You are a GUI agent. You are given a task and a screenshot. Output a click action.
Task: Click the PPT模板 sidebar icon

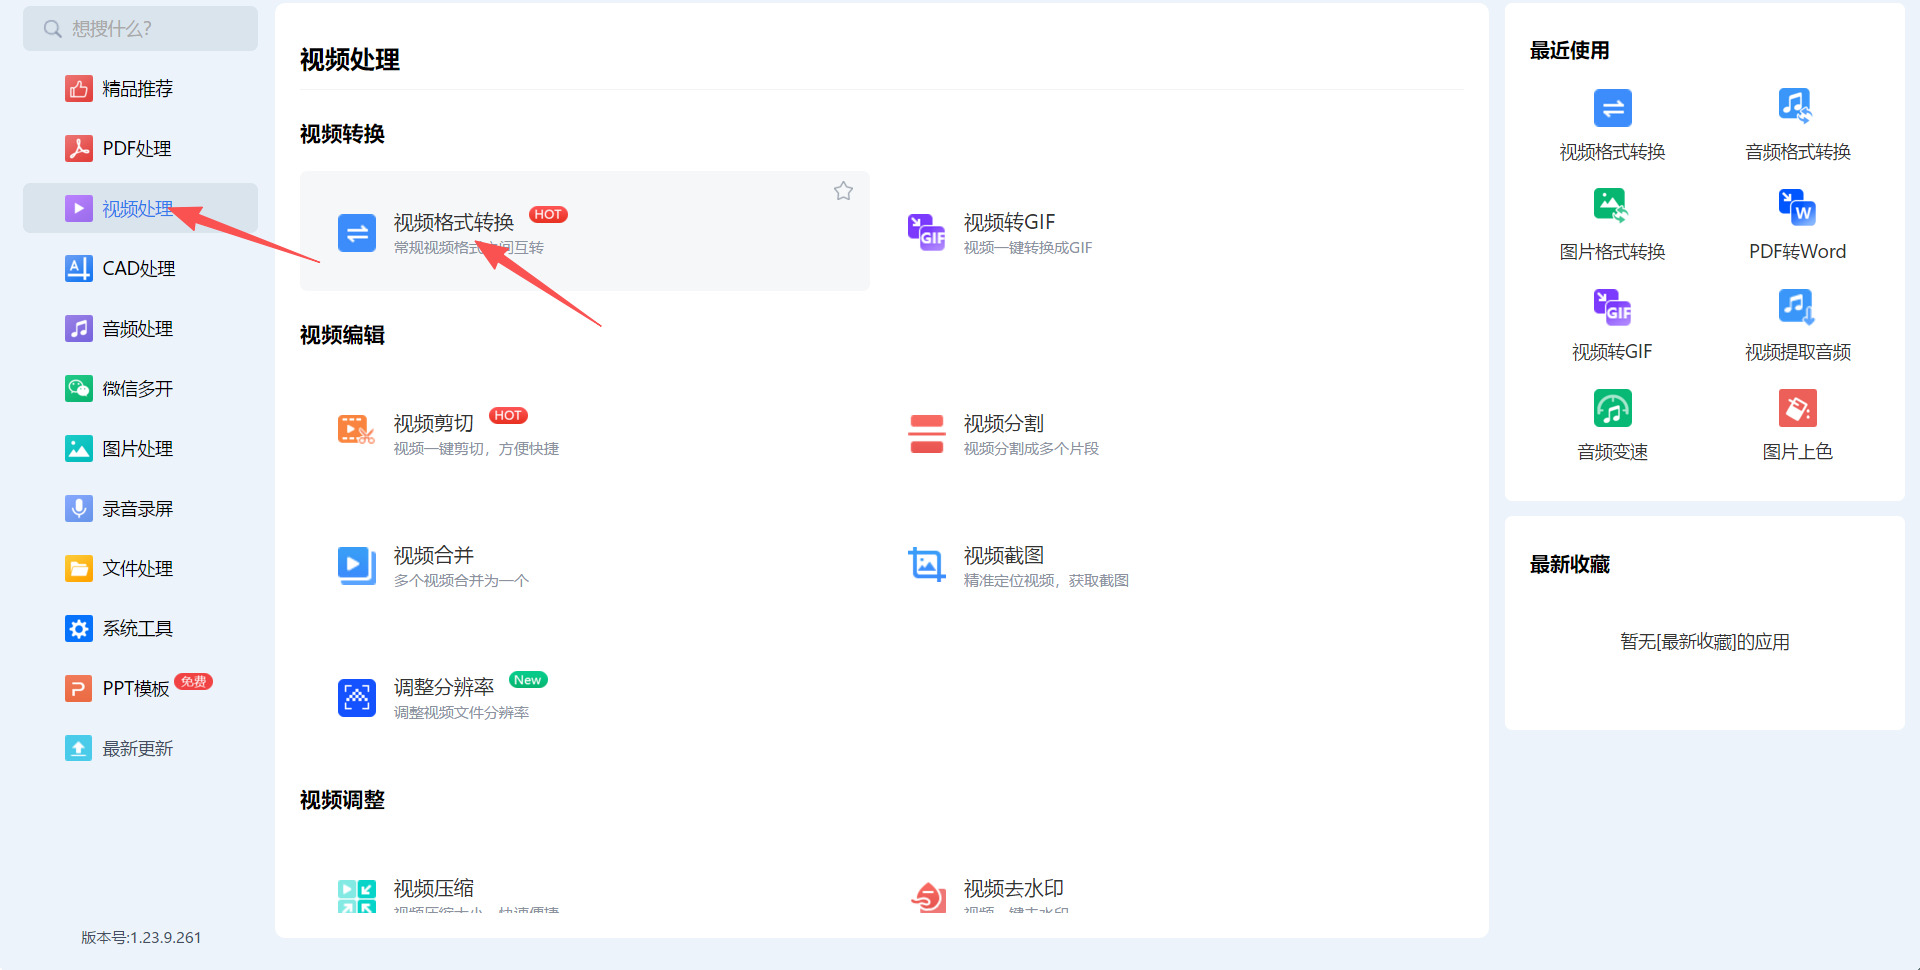pos(79,688)
